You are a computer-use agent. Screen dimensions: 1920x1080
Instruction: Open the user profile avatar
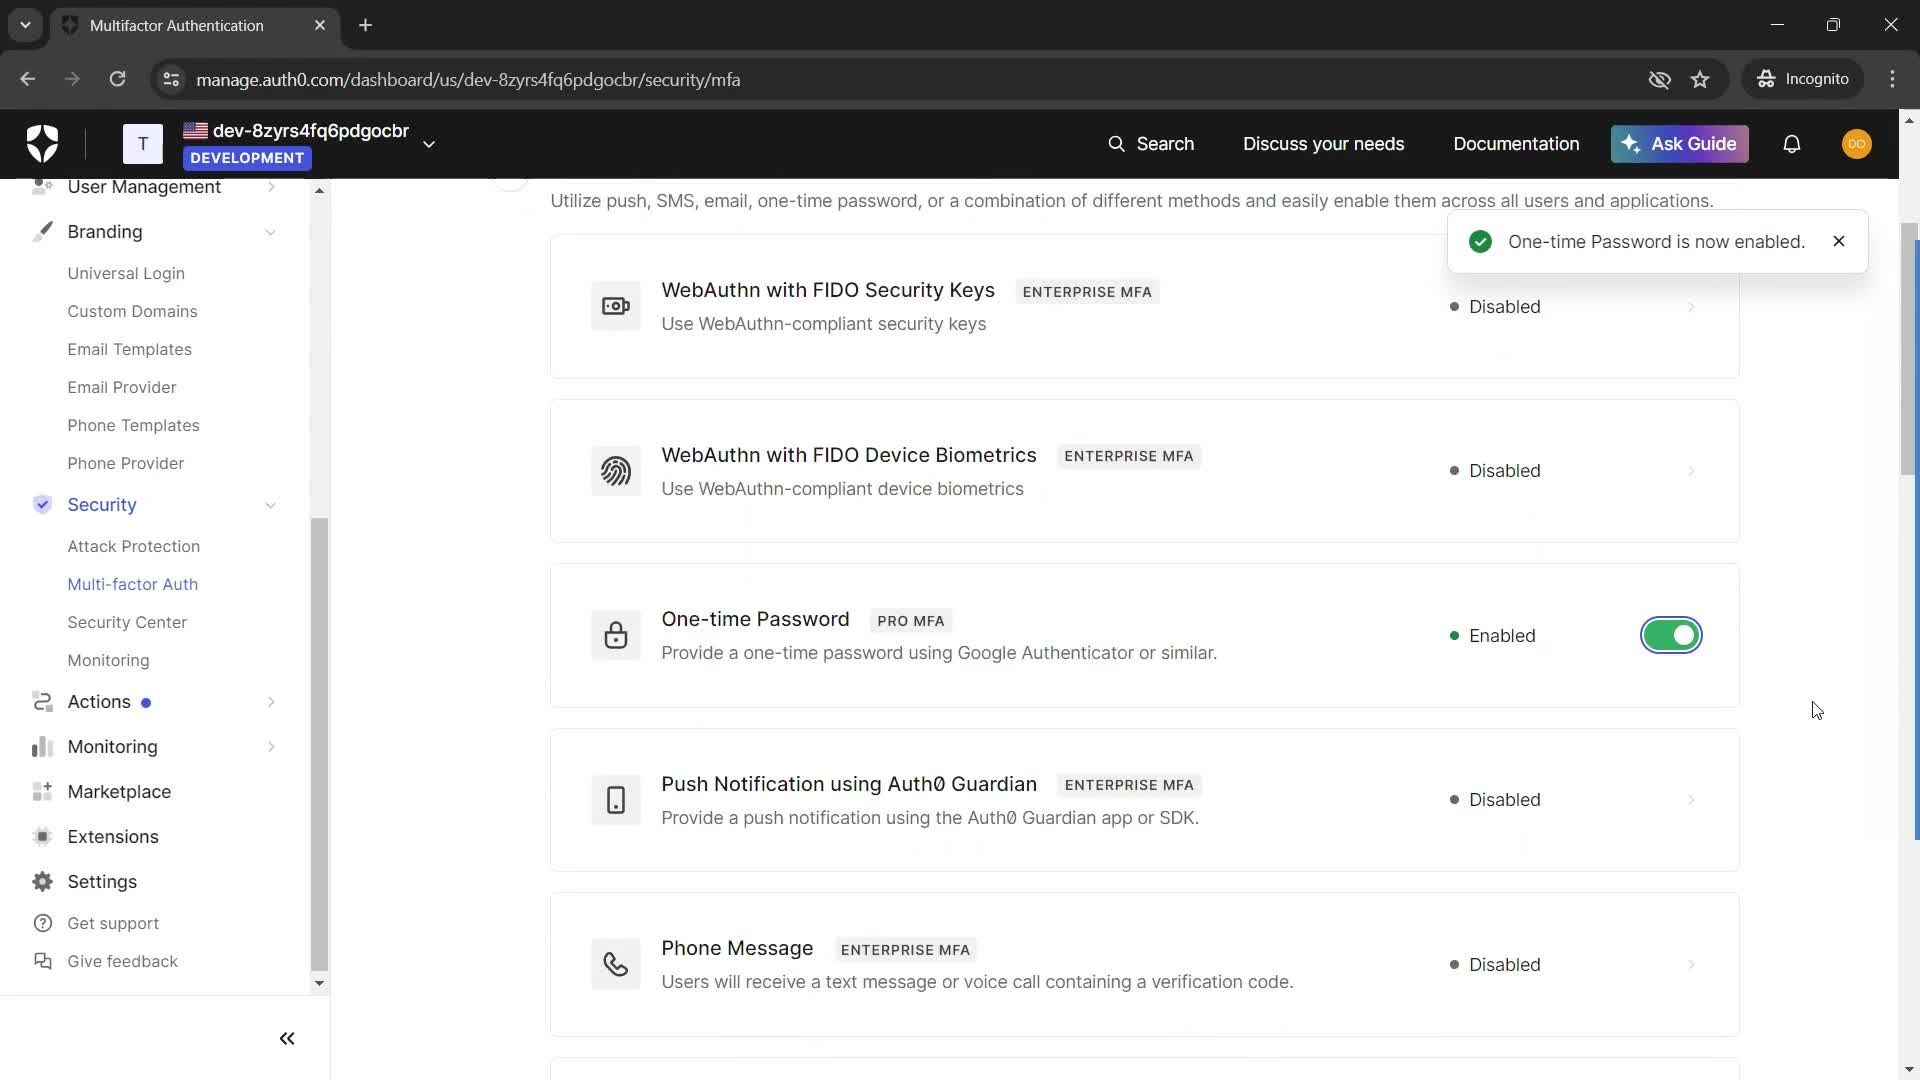click(1856, 144)
